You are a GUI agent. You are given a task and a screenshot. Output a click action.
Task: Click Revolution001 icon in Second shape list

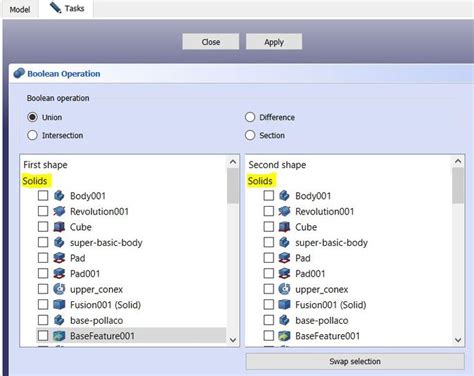coord(284,211)
